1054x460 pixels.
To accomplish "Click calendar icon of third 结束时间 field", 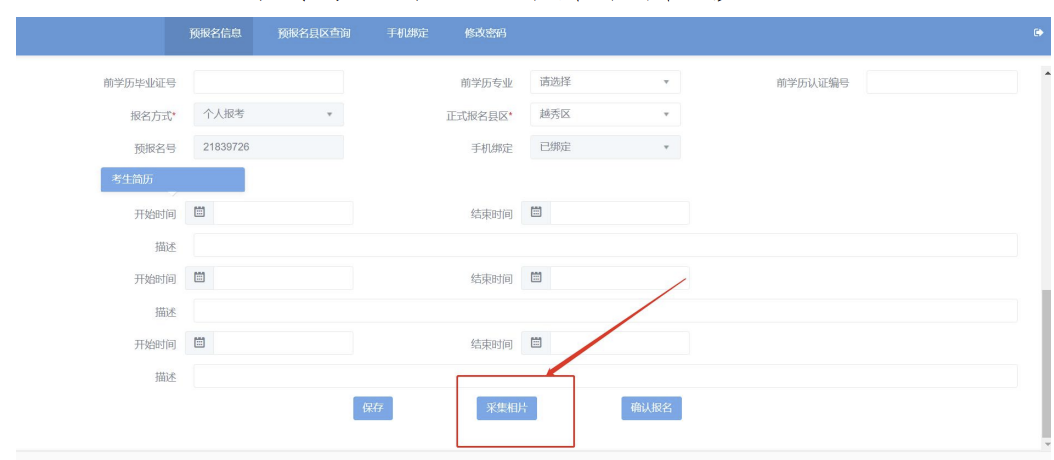I will pyautogui.click(x=536, y=343).
